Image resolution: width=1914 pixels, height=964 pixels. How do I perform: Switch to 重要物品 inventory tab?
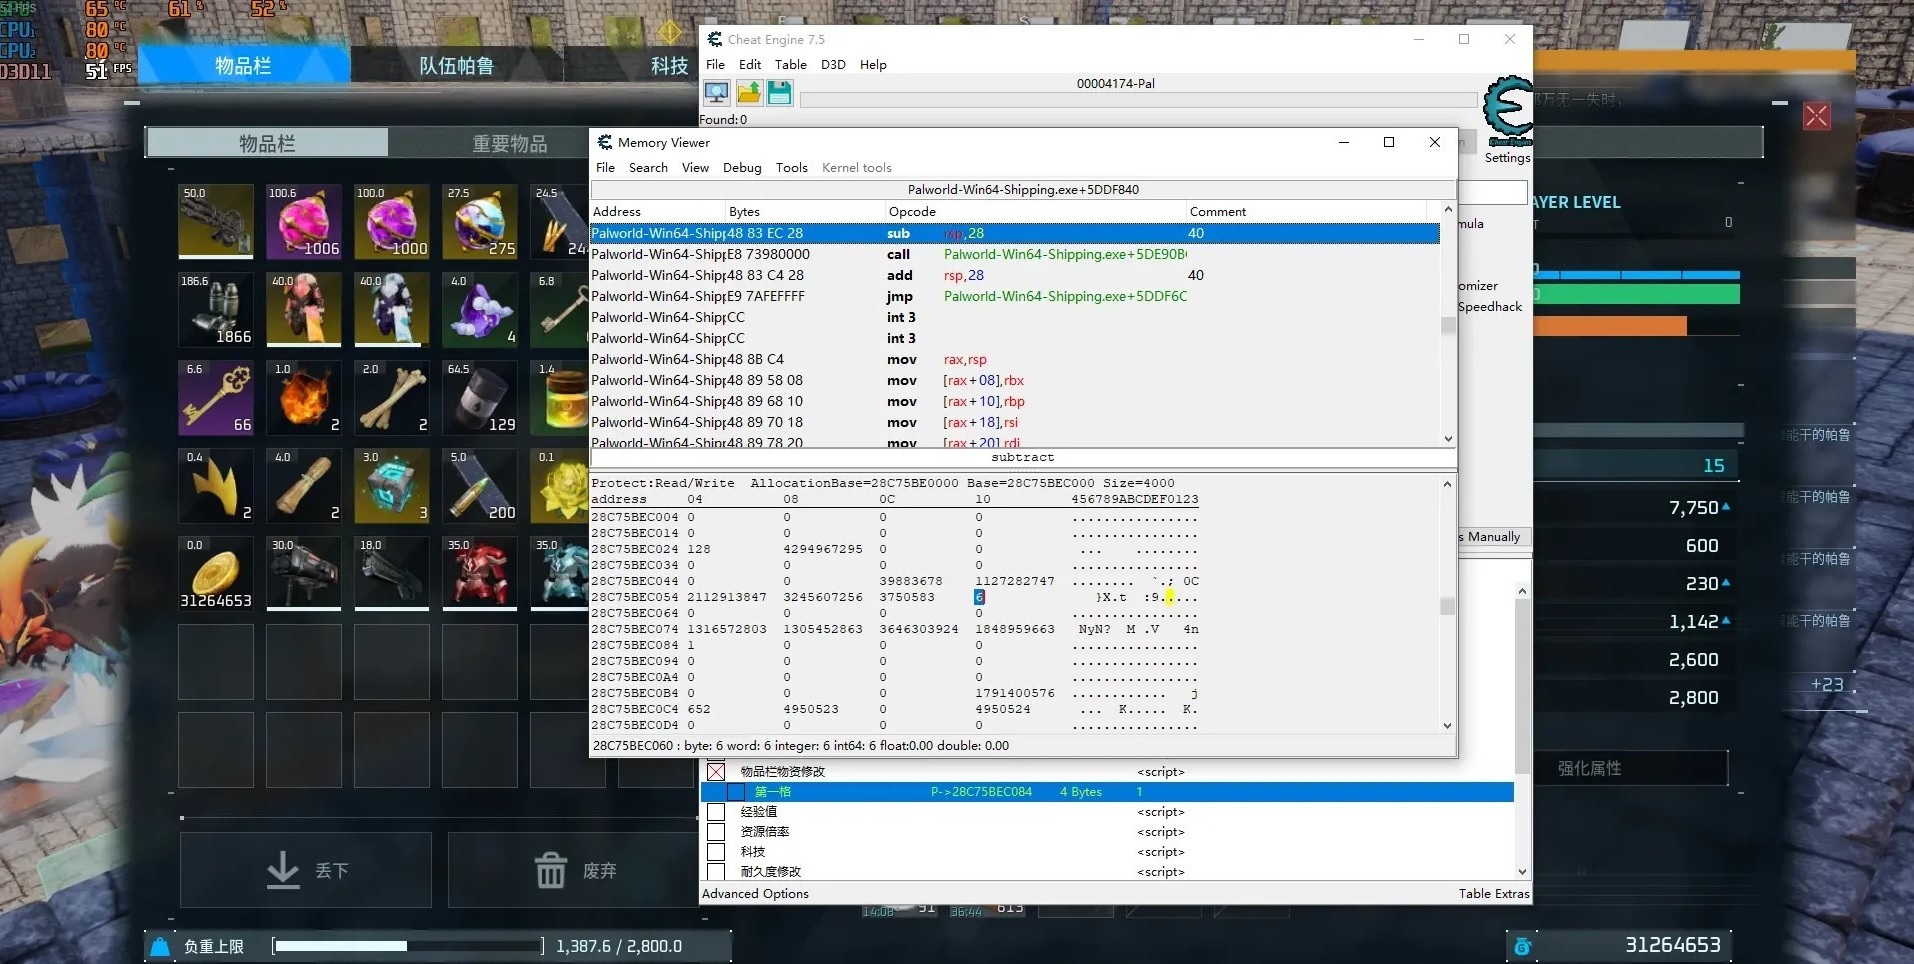pos(509,144)
